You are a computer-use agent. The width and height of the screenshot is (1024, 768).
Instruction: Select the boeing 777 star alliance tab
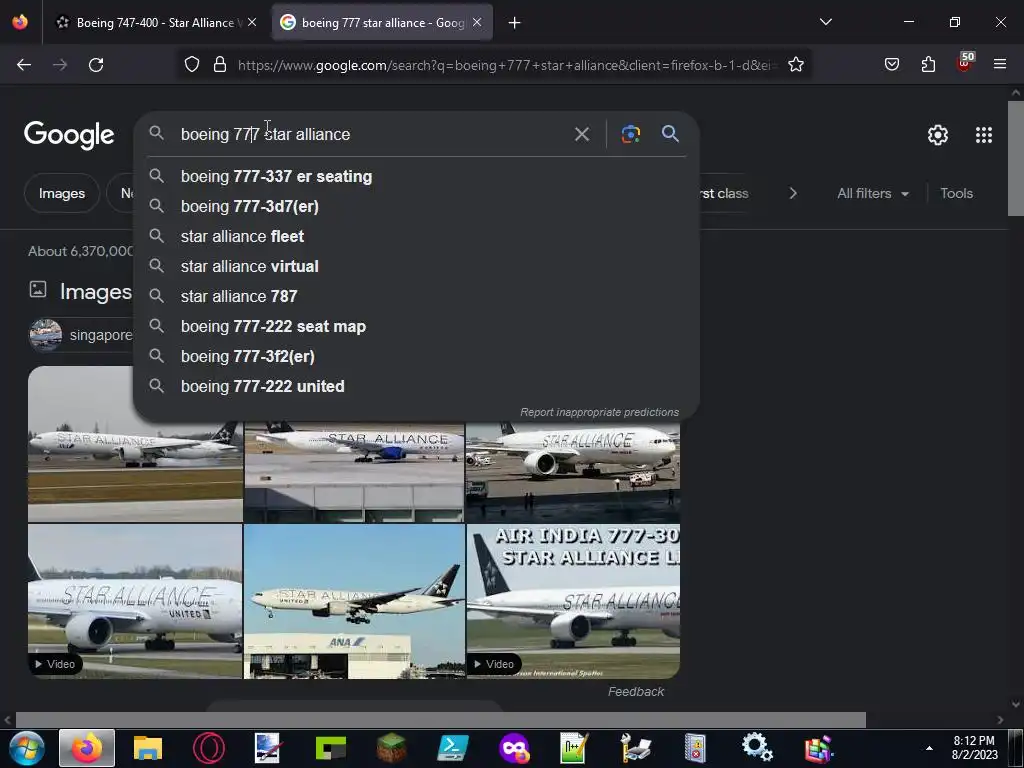coord(382,22)
